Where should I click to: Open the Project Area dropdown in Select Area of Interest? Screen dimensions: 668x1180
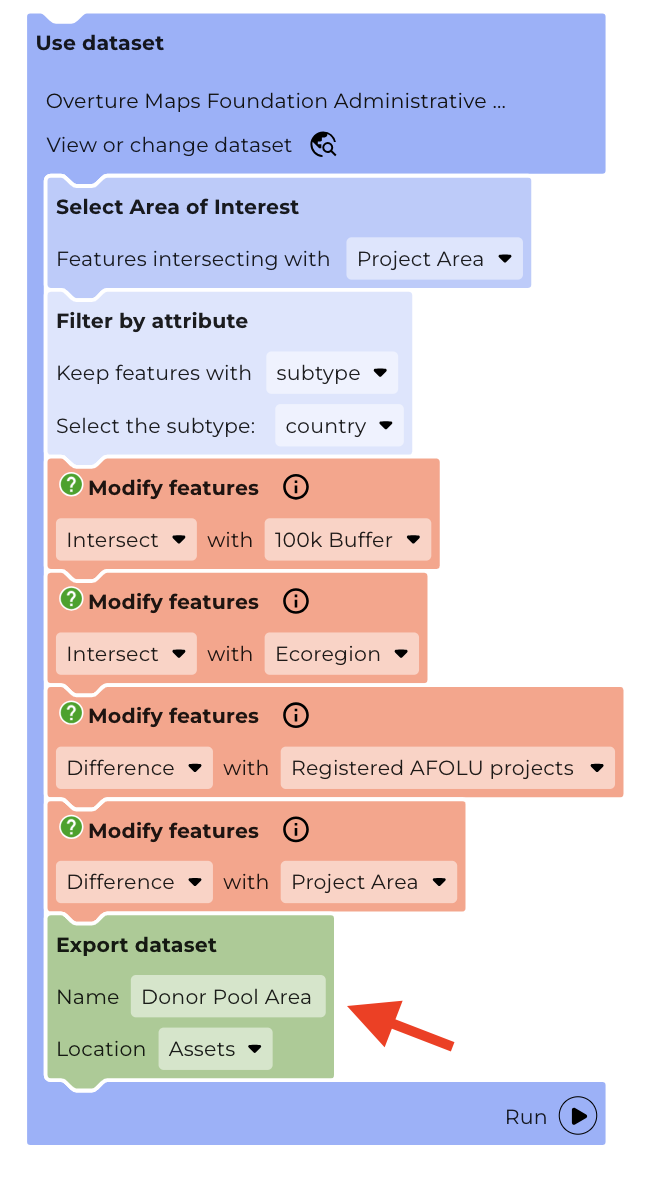(434, 259)
